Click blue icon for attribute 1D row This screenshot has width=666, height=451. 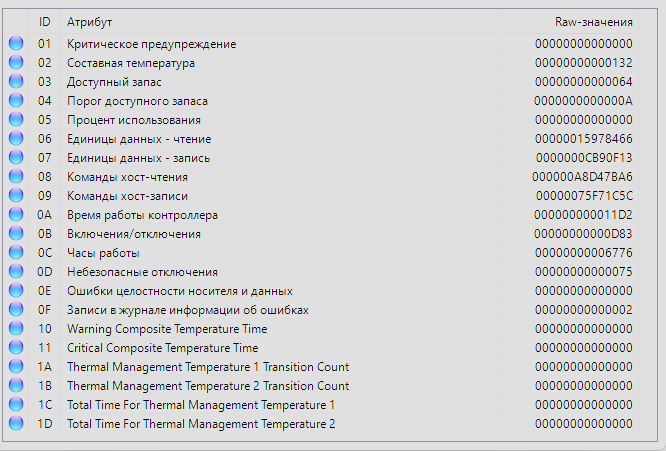point(16,423)
